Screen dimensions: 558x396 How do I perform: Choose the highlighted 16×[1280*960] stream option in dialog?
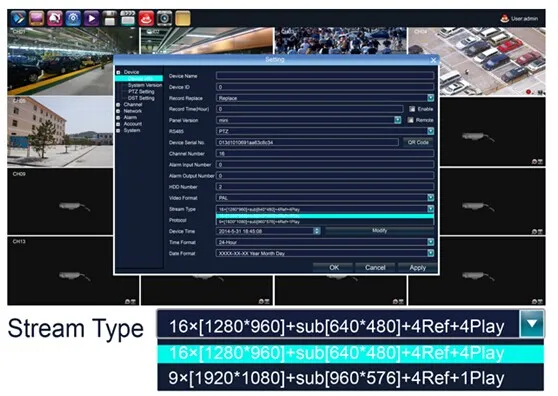point(325,216)
